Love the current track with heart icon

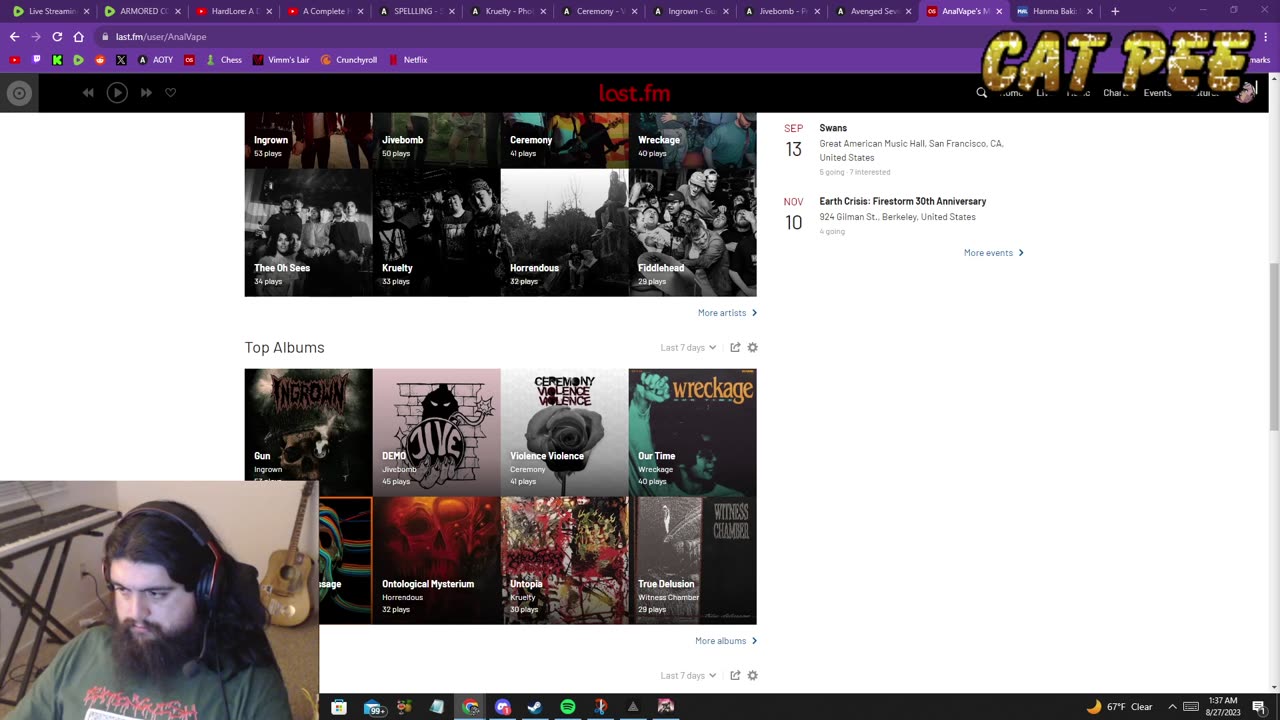[x=171, y=93]
